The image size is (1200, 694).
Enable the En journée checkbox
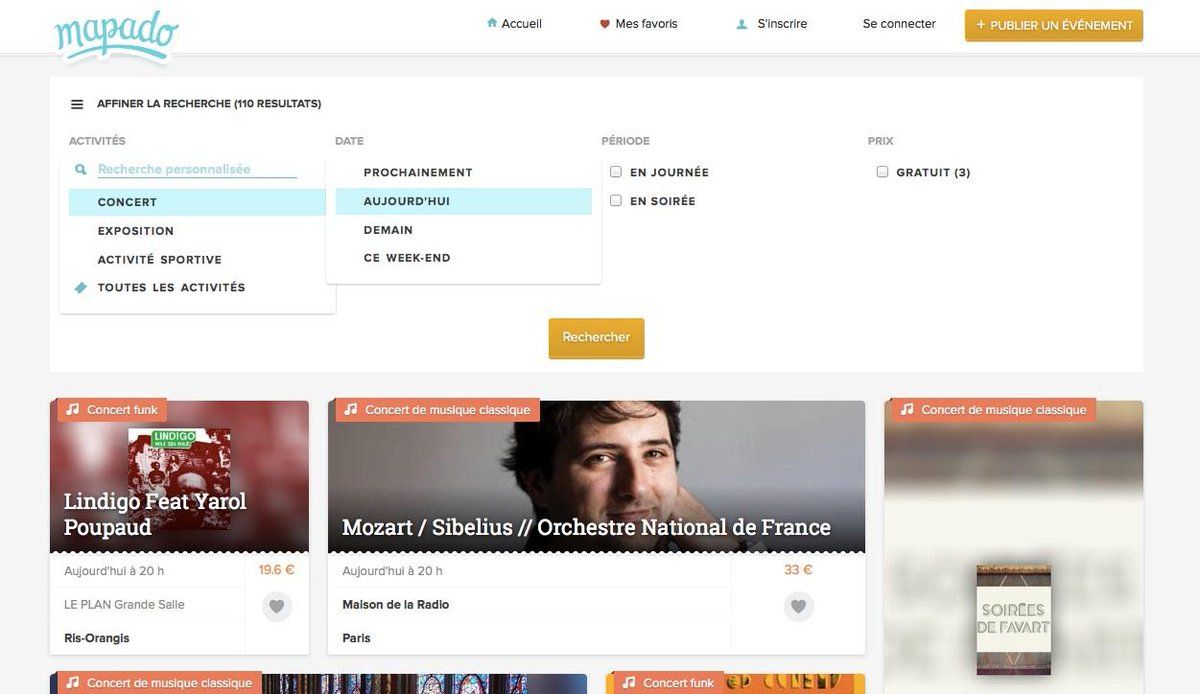click(x=616, y=172)
